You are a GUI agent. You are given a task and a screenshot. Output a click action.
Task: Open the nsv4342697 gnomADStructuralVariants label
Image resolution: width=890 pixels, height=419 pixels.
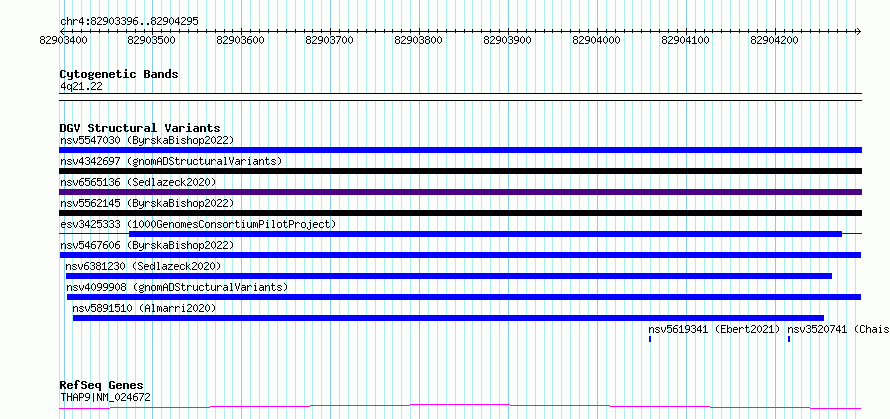[x=171, y=161]
